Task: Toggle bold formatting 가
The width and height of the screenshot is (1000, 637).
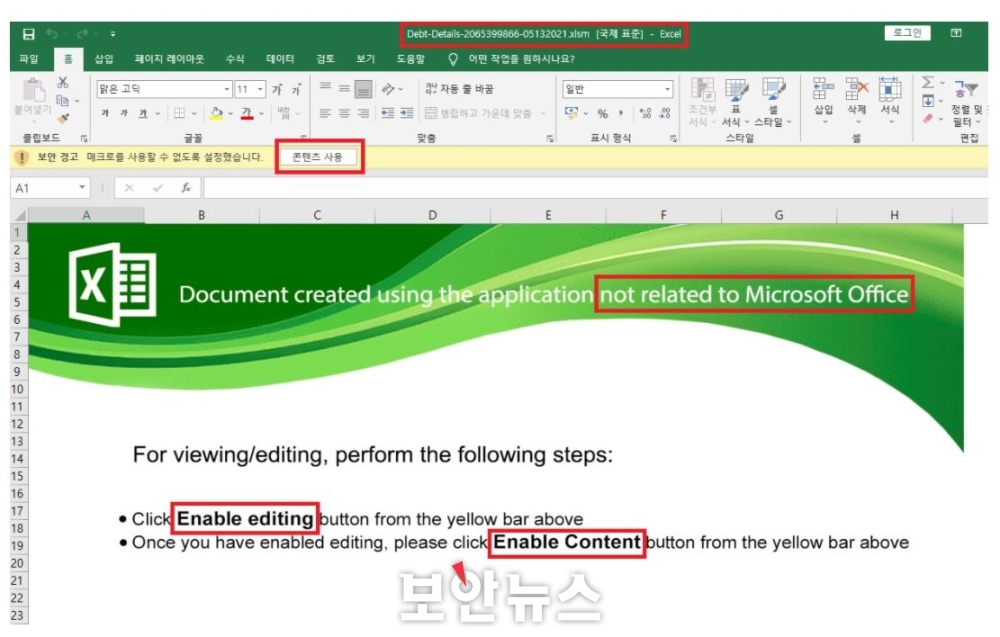Action: pyautogui.click(x=105, y=113)
